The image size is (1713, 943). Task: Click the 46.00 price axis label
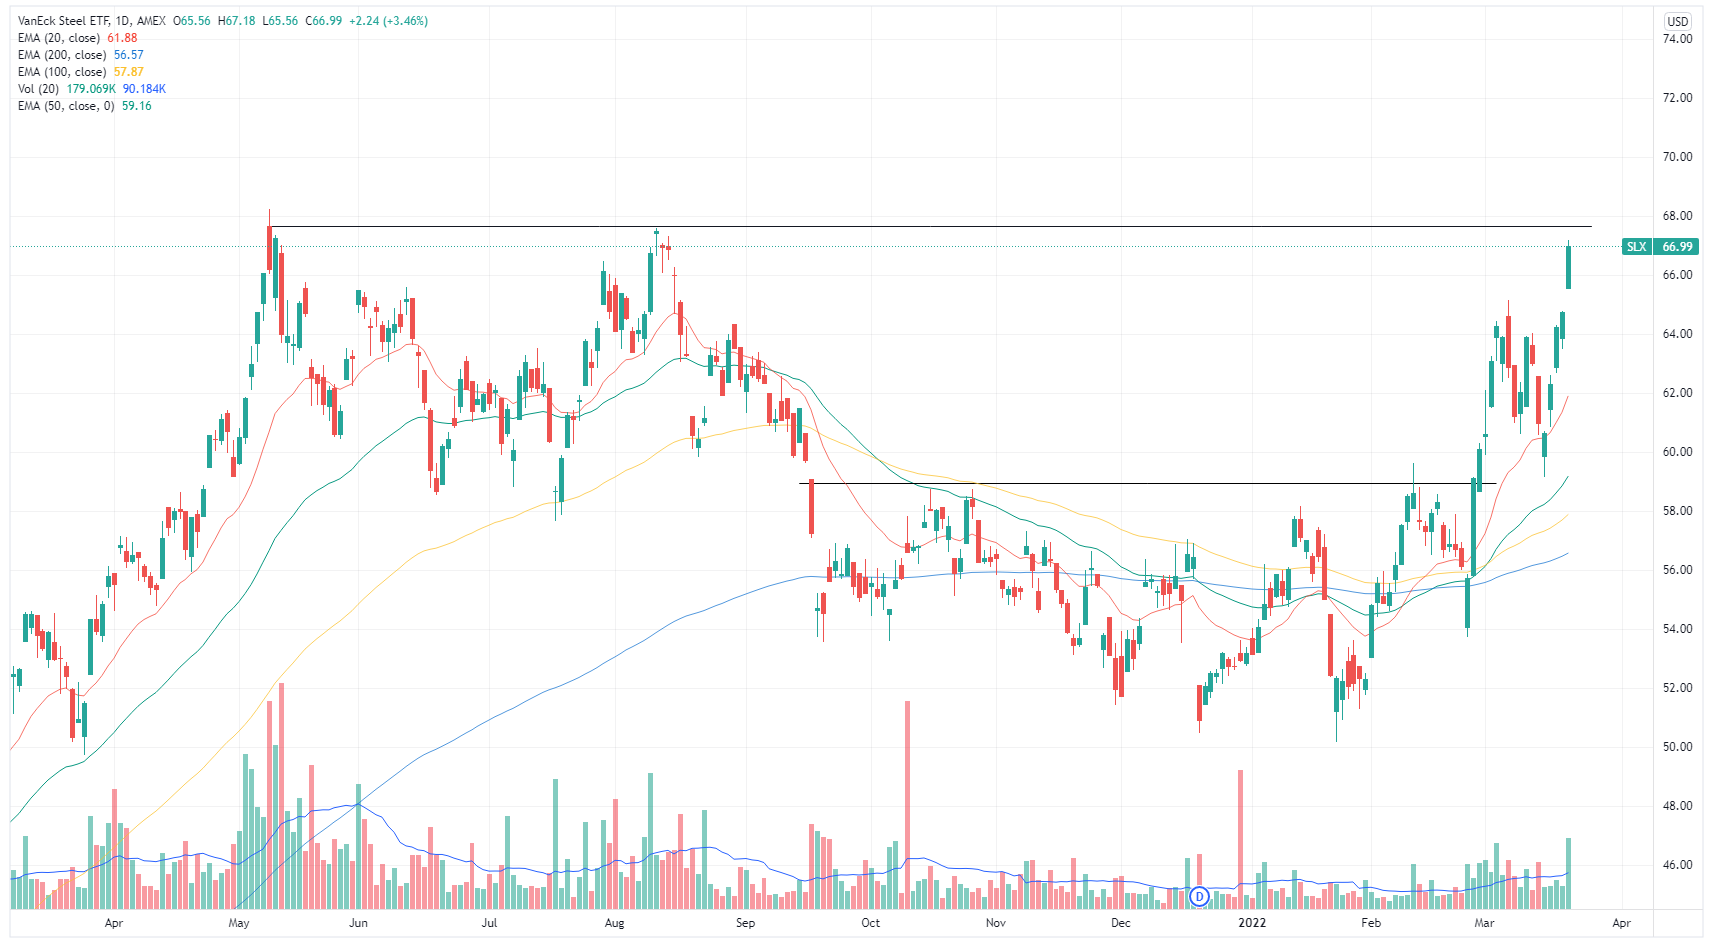(1677, 865)
